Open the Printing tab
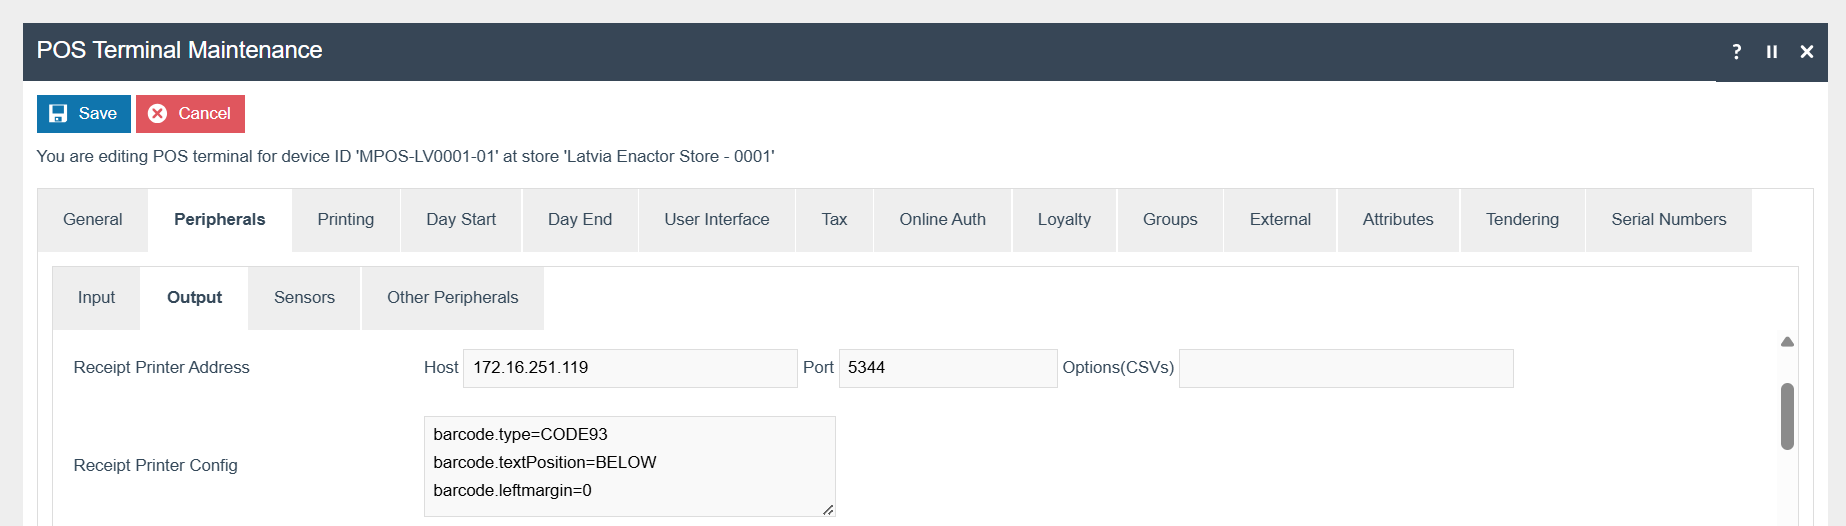1846x526 pixels. coord(345,220)
